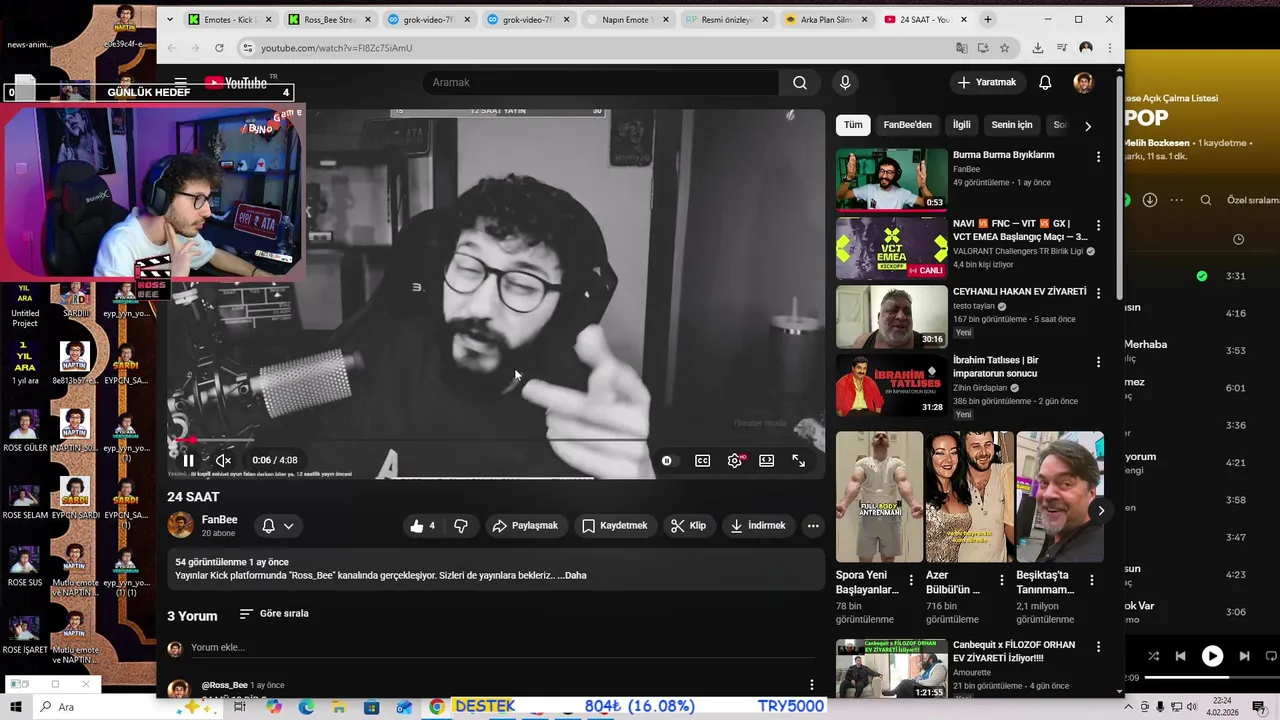The image size is (1280, 720).
Task: Open YouTube account avatar menu
Action: pyautogui.click(x=1083, y=83)
